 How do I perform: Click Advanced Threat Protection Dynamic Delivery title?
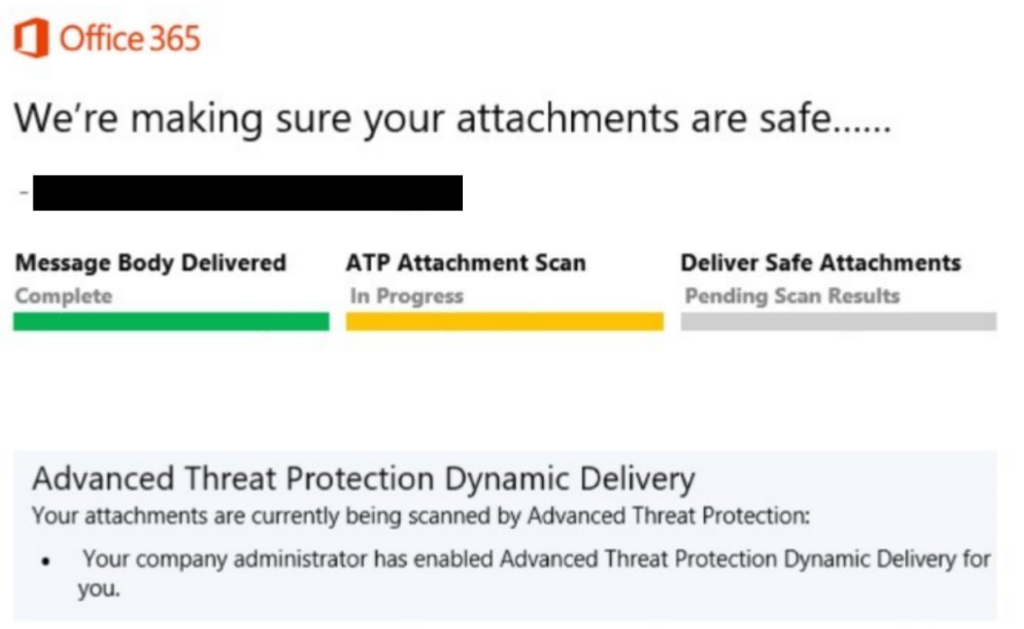[x=364, y=479]
